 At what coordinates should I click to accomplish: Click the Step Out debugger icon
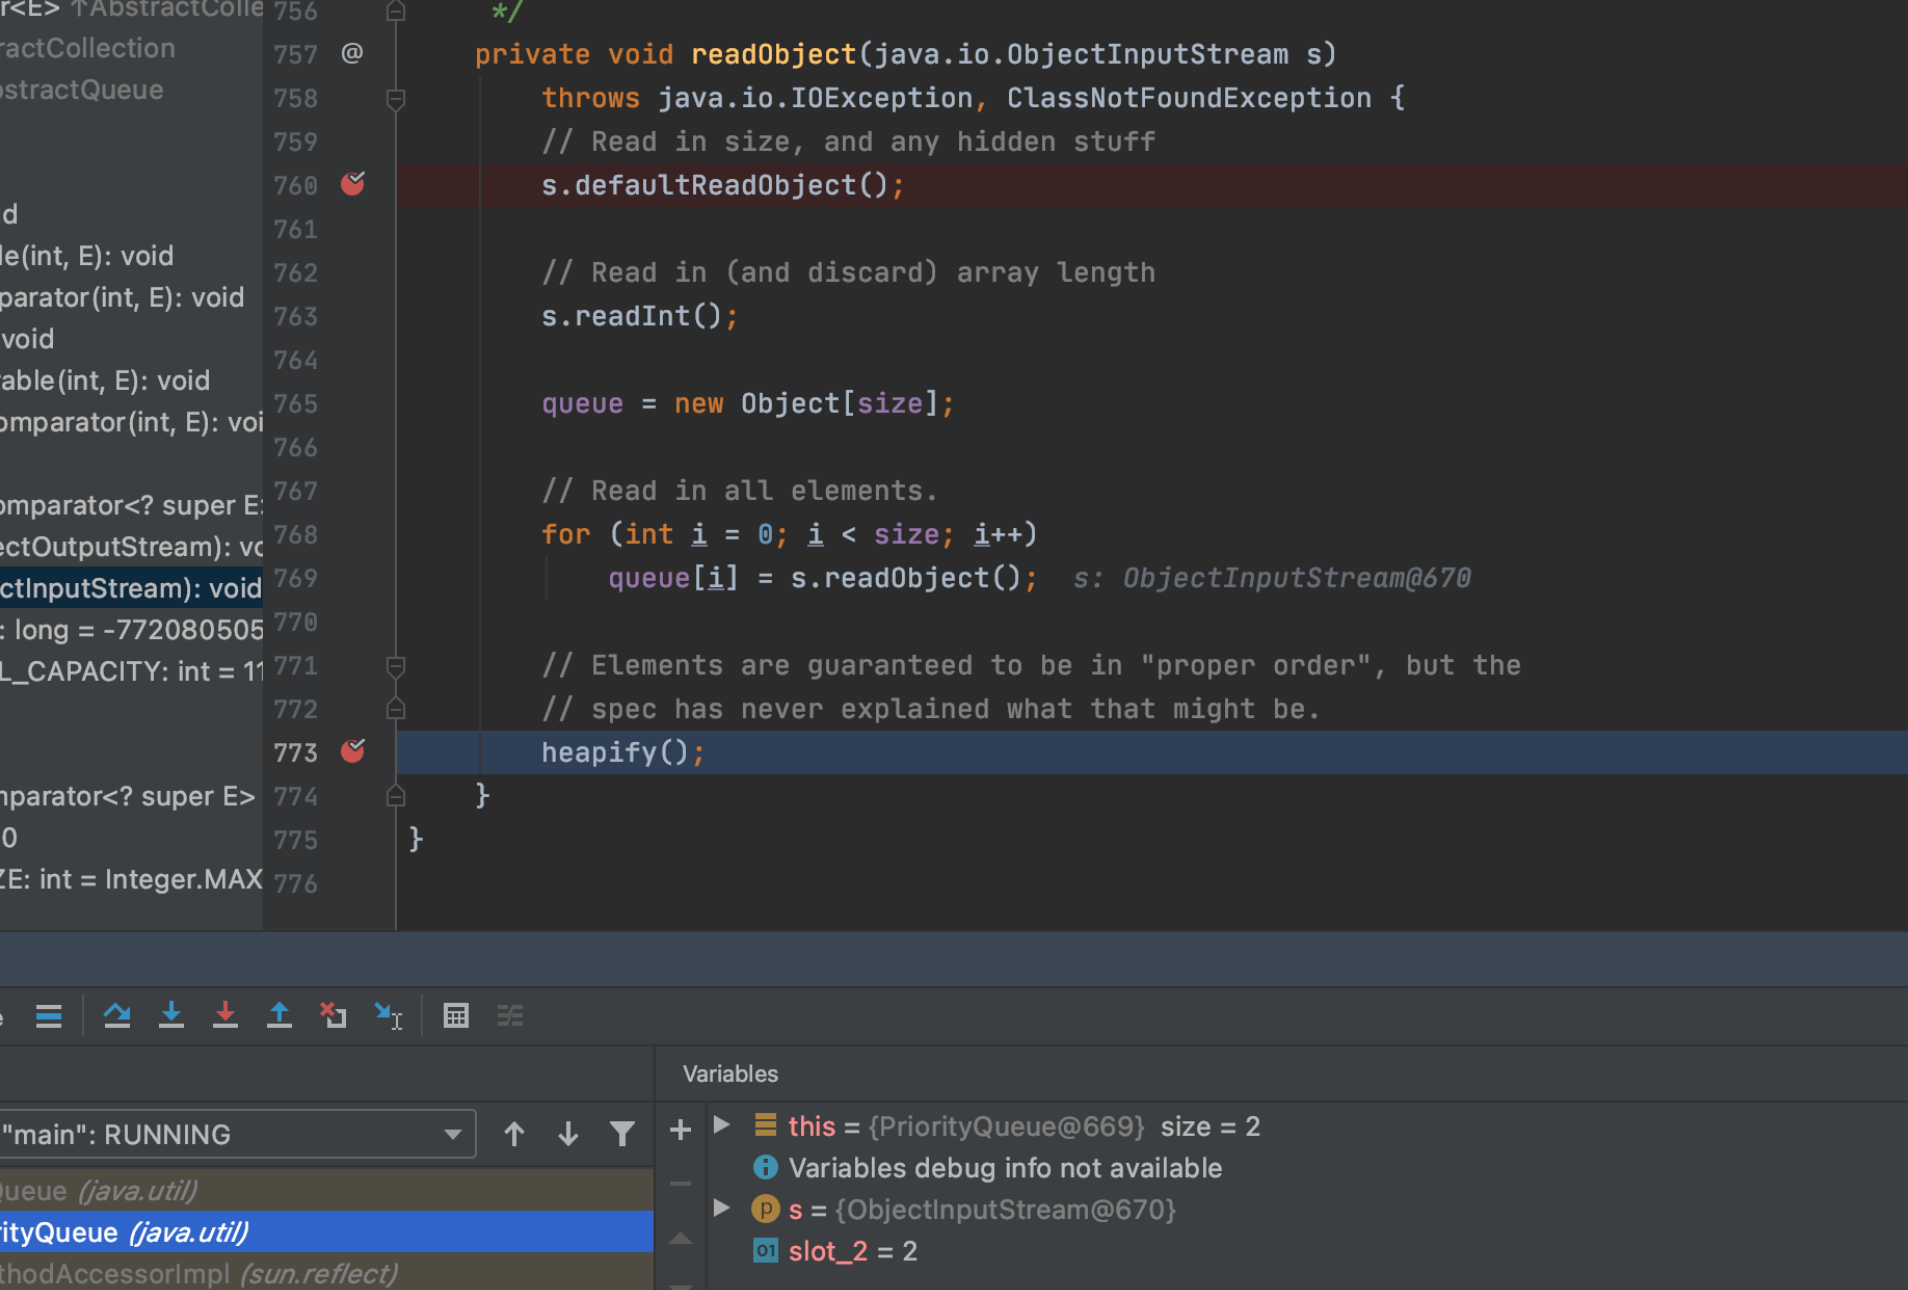[279, 1016]
